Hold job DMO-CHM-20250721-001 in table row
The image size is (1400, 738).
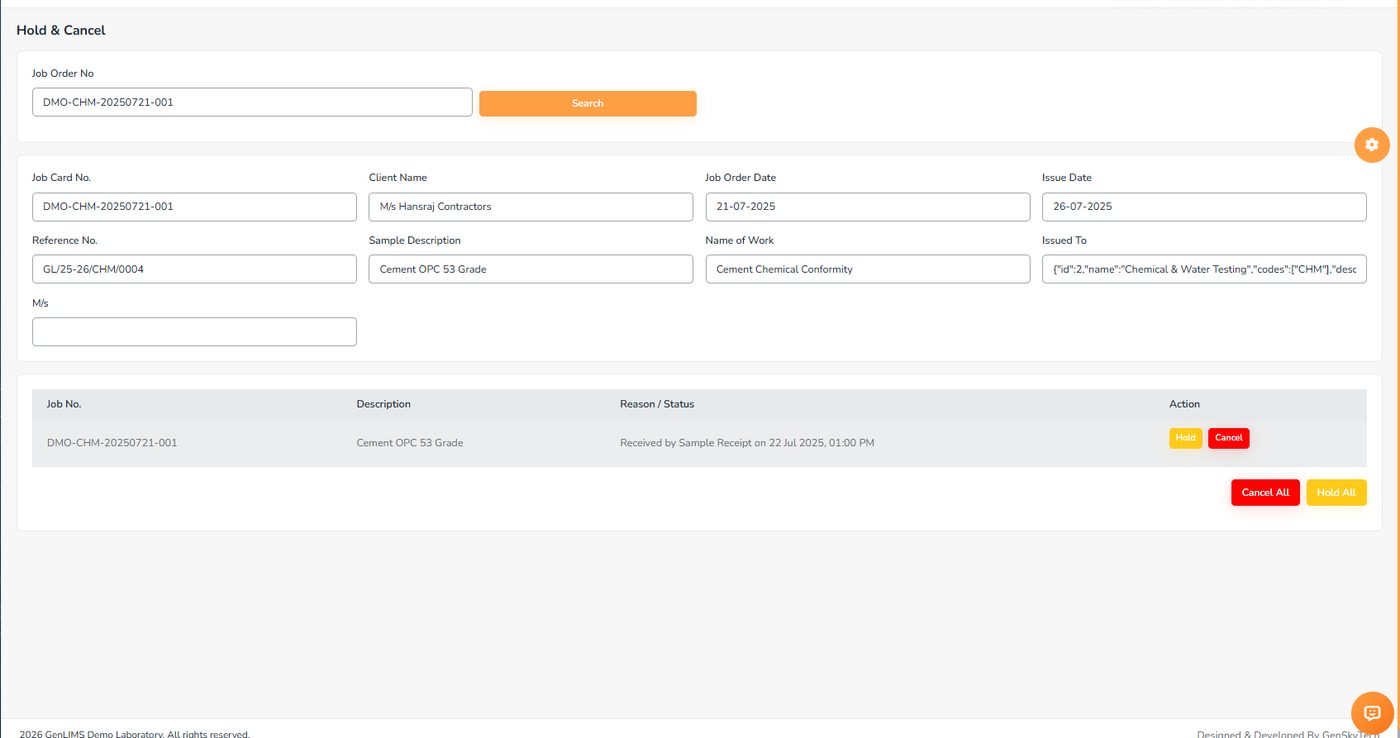1186,438
